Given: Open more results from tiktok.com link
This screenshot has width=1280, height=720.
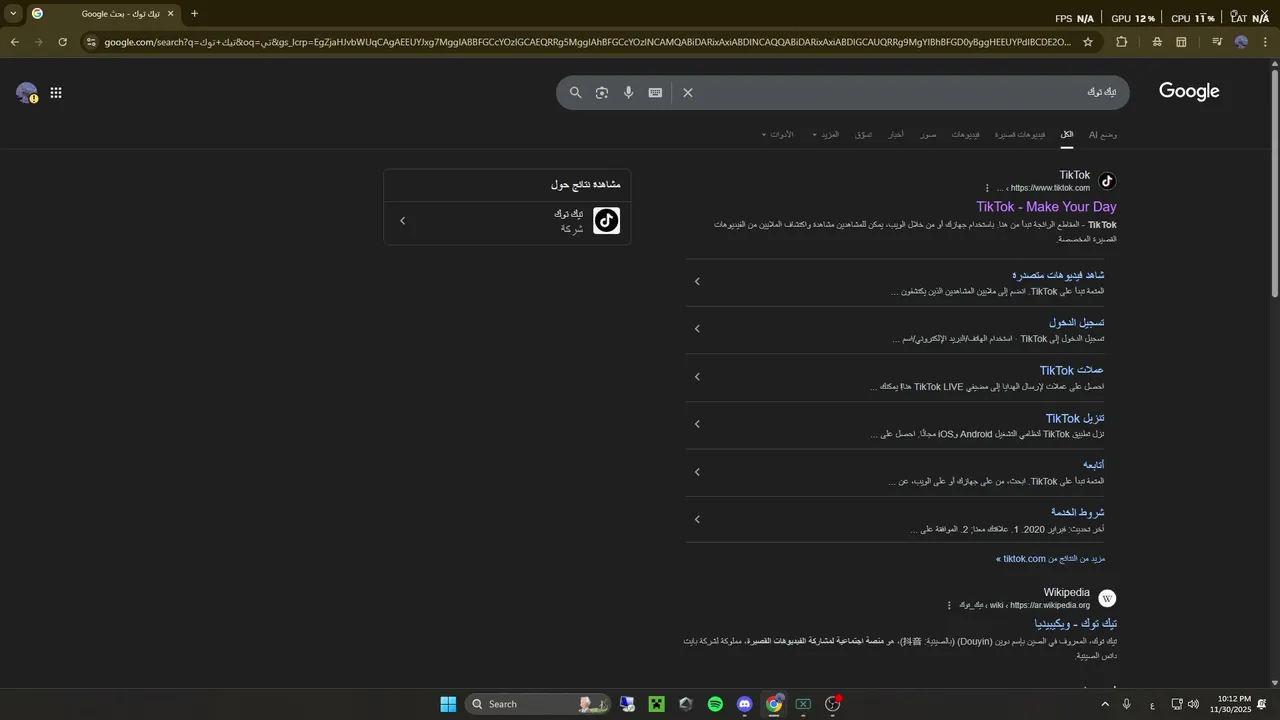Looking at the screenshot, I should coord(1050,559).
